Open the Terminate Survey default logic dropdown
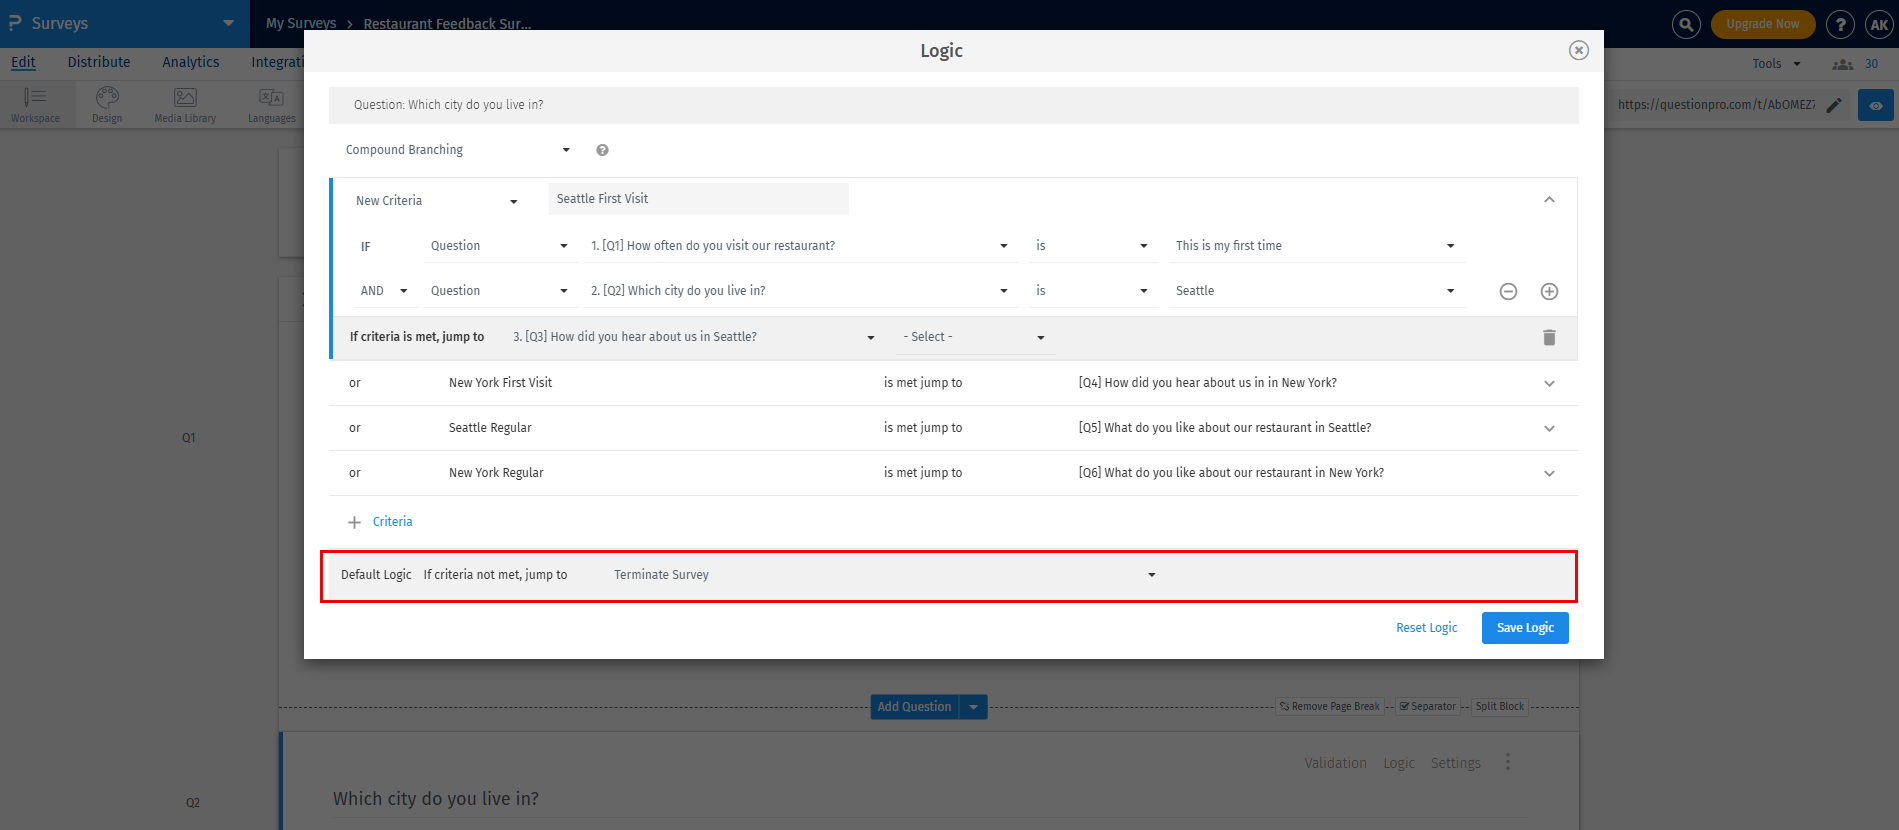Image resolution: width=1899 pixels, height=830 pixels. click(x=884, y=575)
